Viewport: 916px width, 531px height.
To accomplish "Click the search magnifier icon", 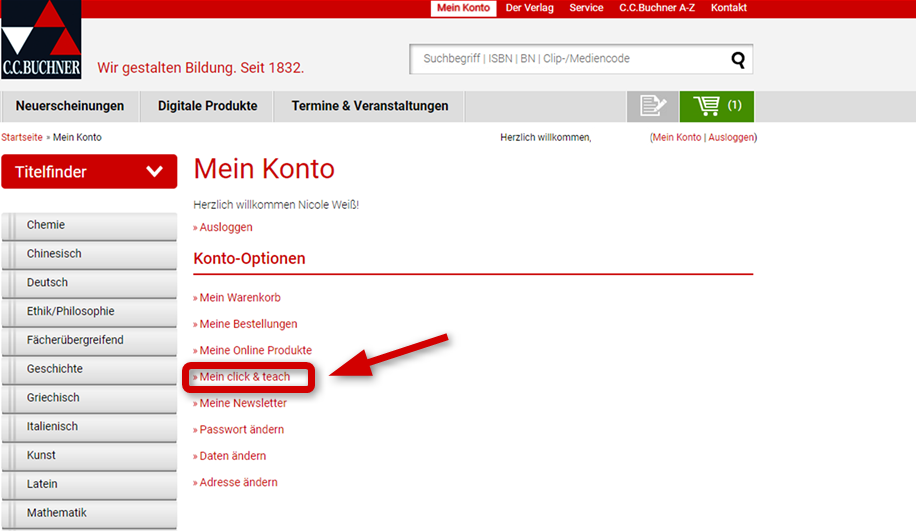I will (x=738, y=59).
